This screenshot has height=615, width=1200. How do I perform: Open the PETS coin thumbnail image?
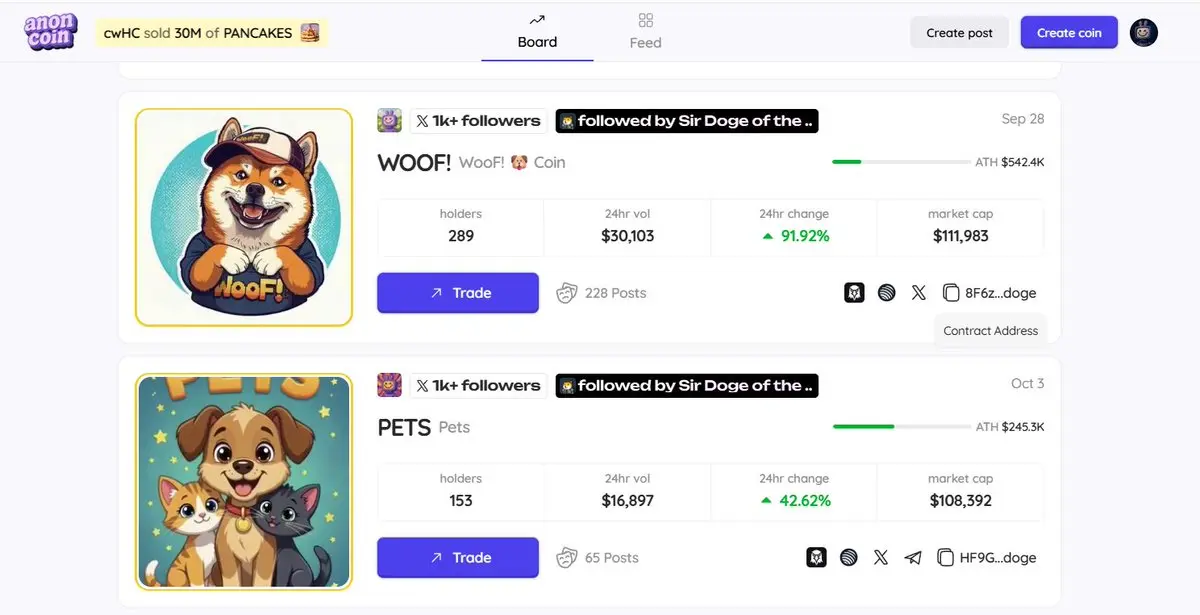244,481
